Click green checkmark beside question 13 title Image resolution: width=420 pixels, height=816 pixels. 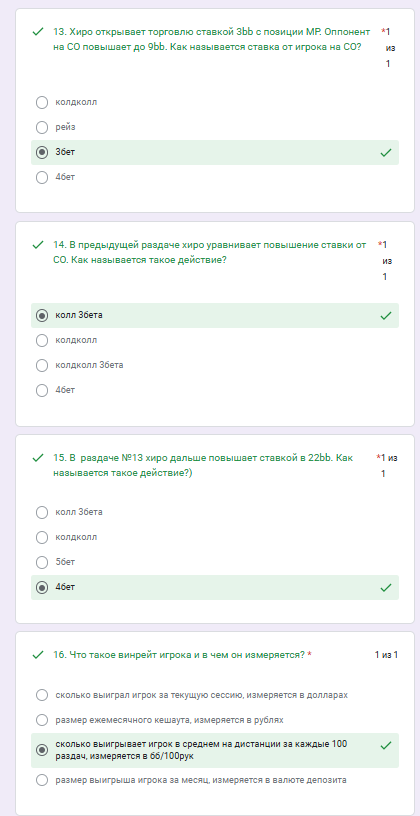click(x=38, y=32)
